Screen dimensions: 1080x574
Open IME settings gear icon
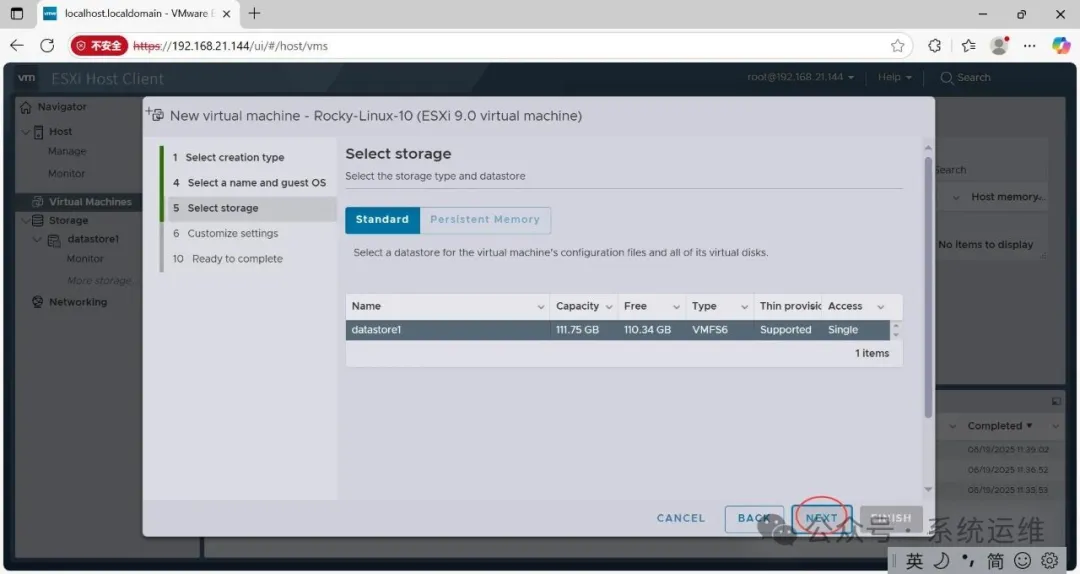tap(1050, 560)
